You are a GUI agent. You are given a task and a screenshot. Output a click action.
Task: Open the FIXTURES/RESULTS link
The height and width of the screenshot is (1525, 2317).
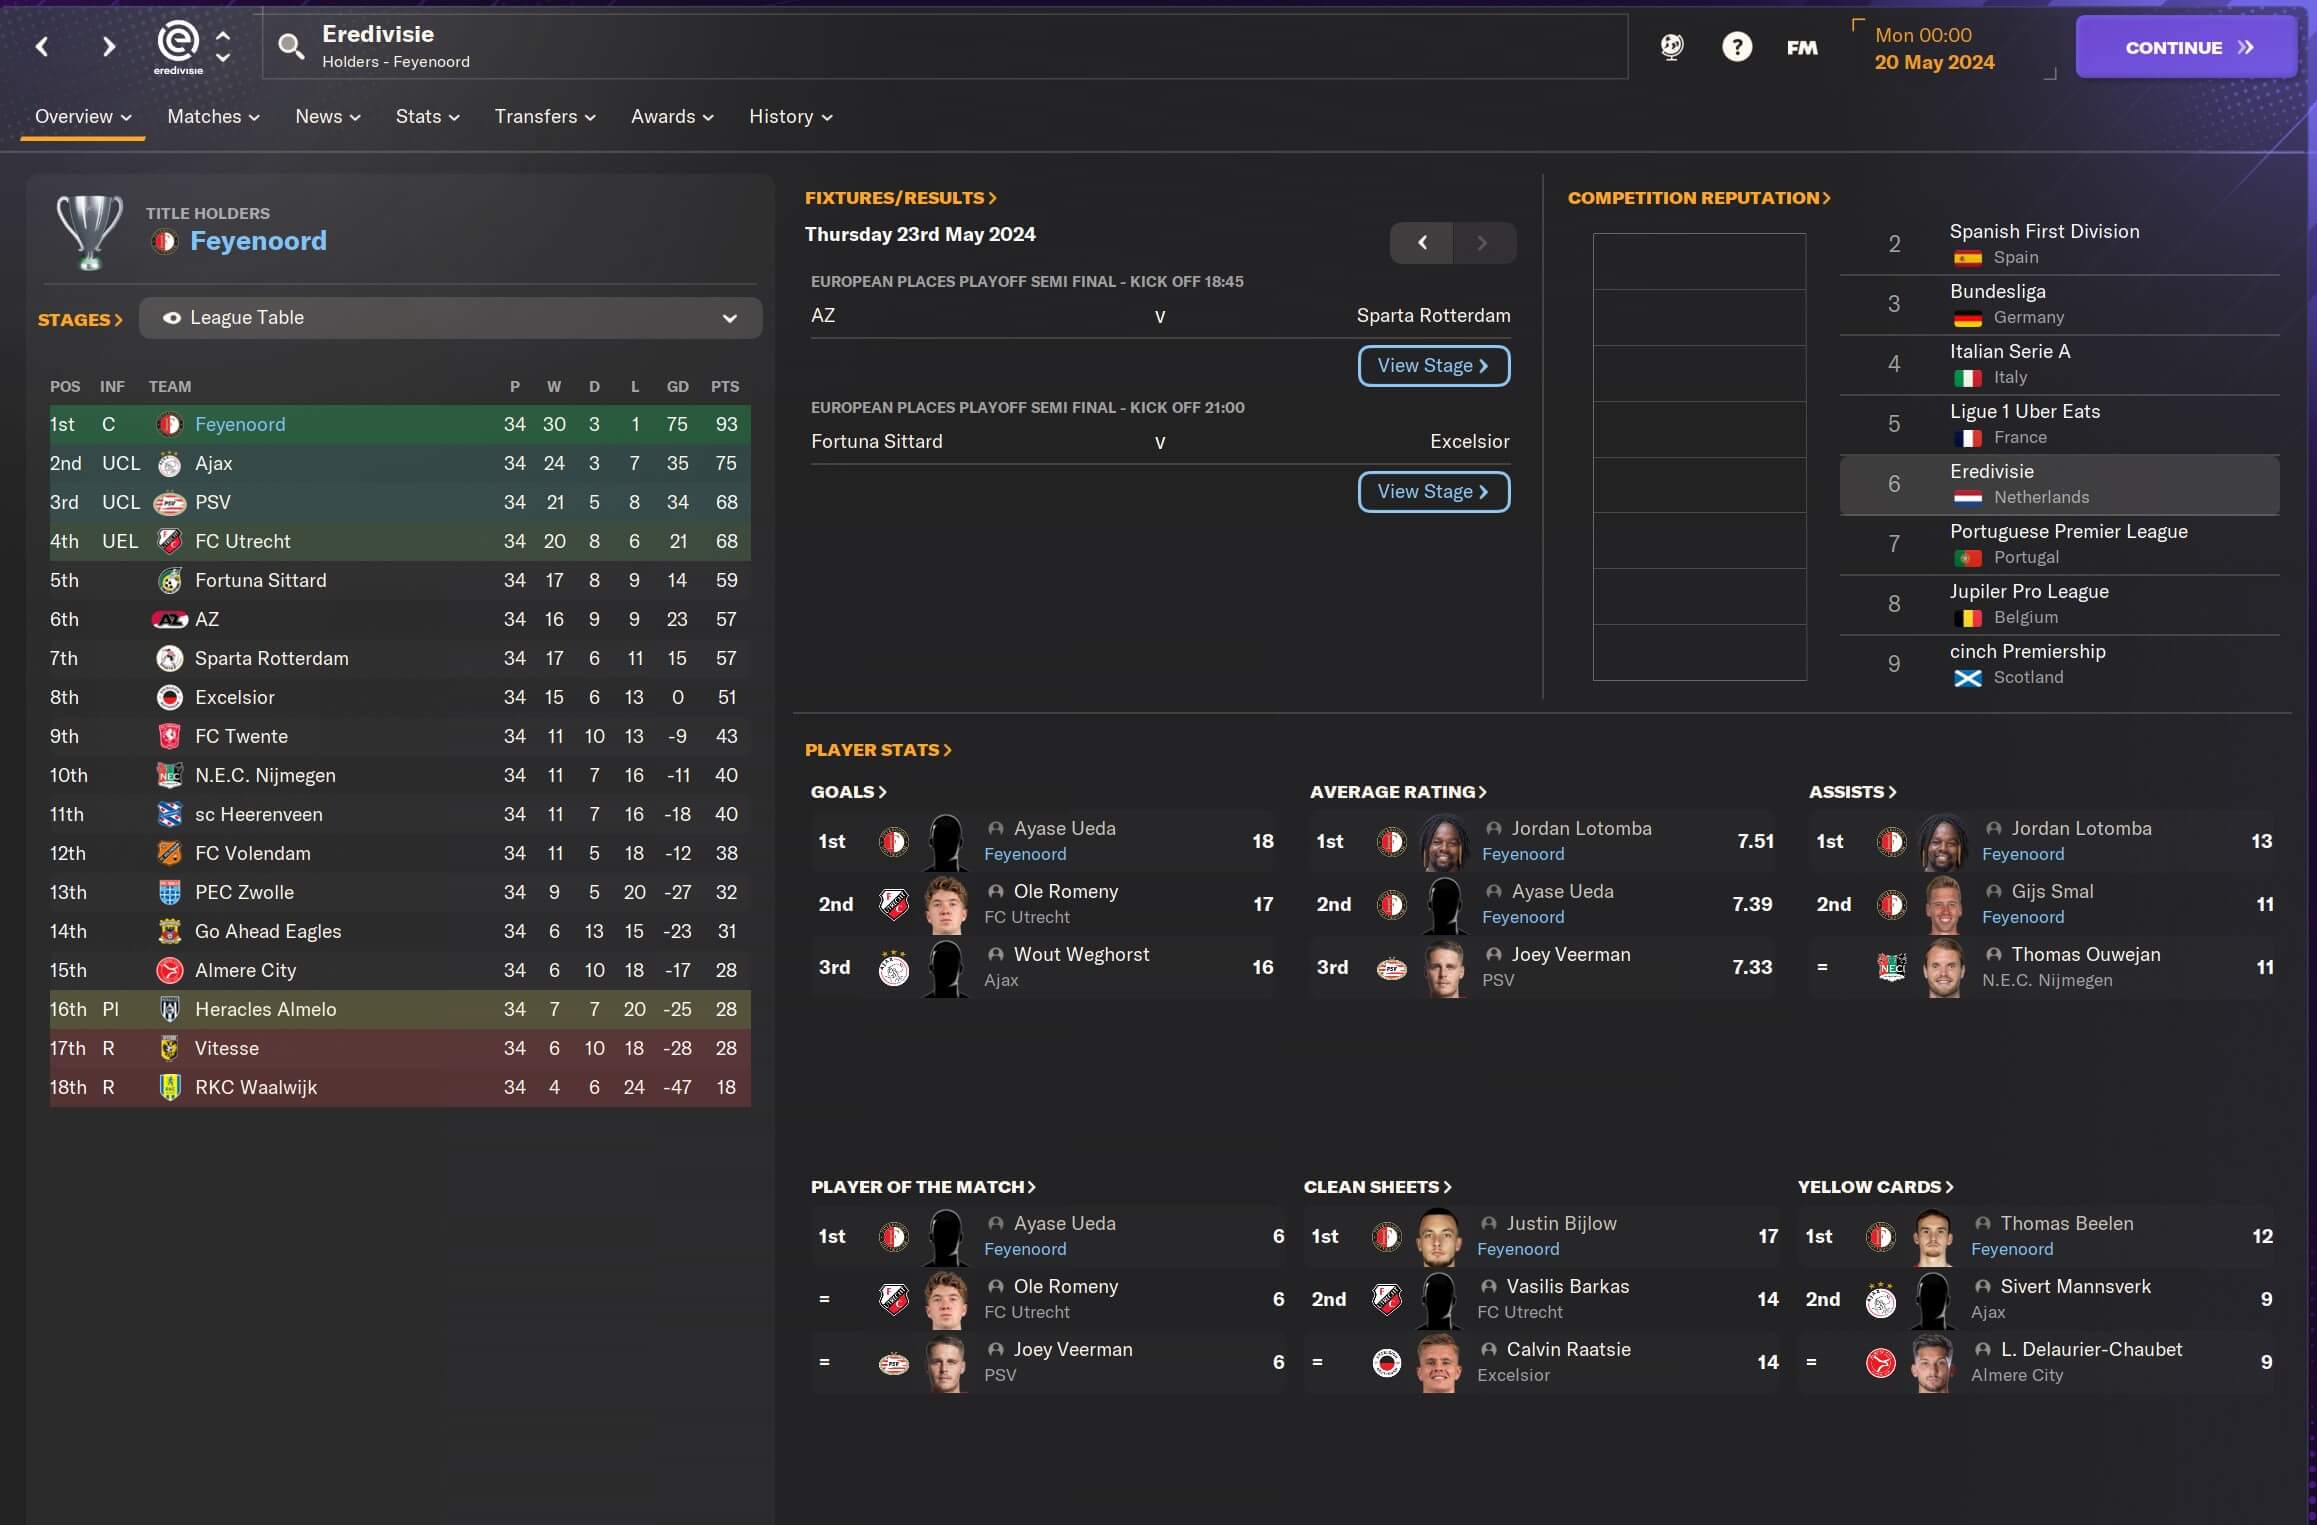pyautogui.click(x=901, y=198)
